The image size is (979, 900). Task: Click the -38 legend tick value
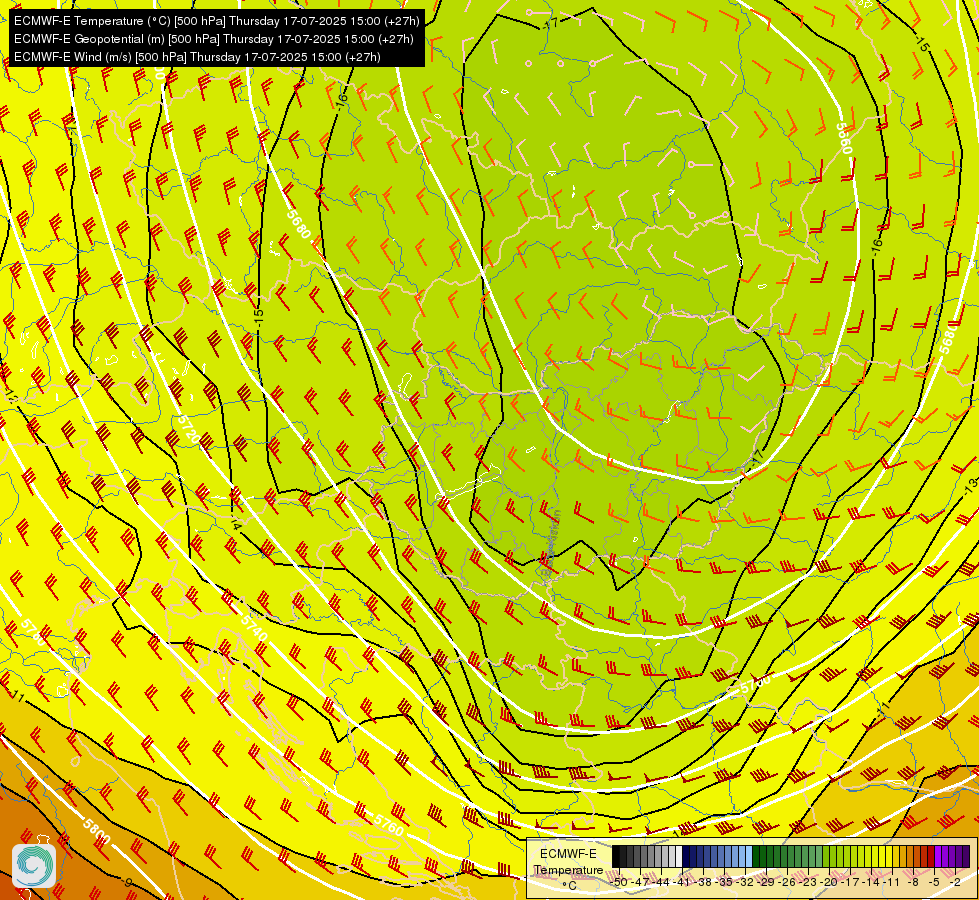click(x=704, y=883)
